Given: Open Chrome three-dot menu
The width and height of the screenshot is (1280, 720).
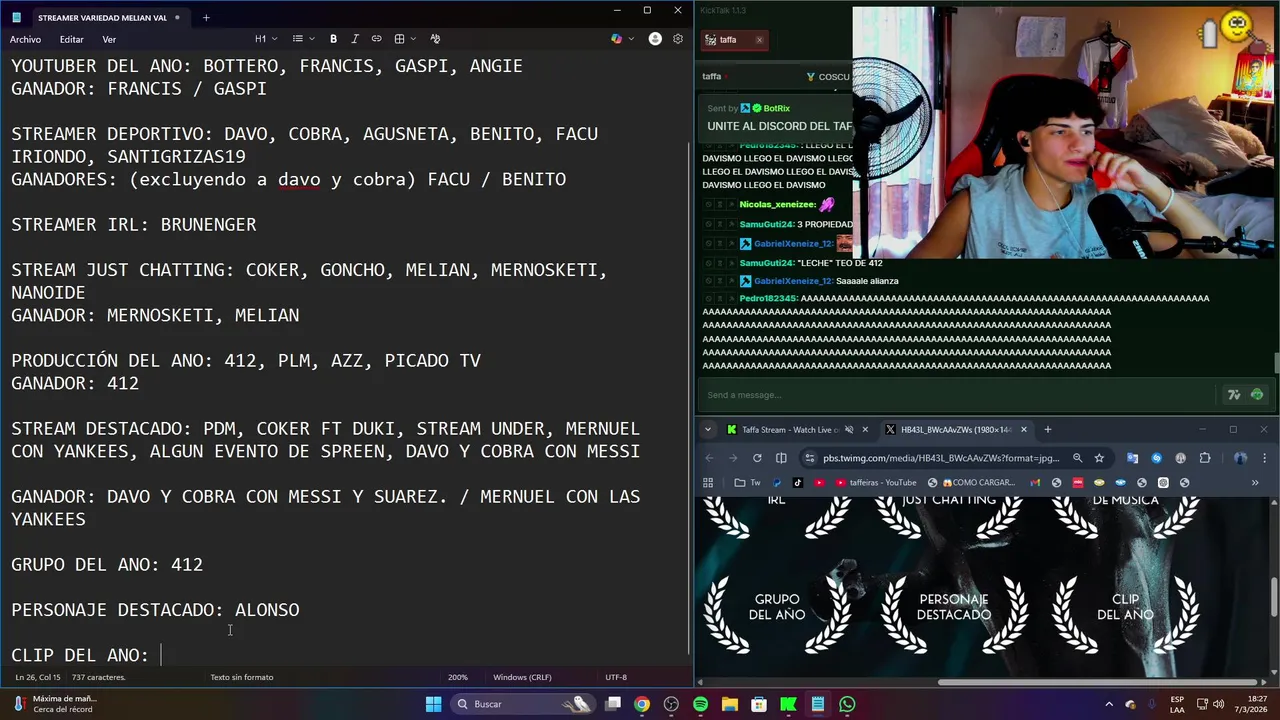Looking at the screenshot, I should tap(1264, 458).
